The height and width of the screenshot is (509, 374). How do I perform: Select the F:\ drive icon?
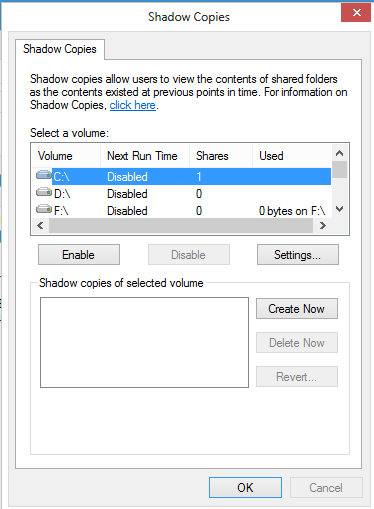[44, 209]
